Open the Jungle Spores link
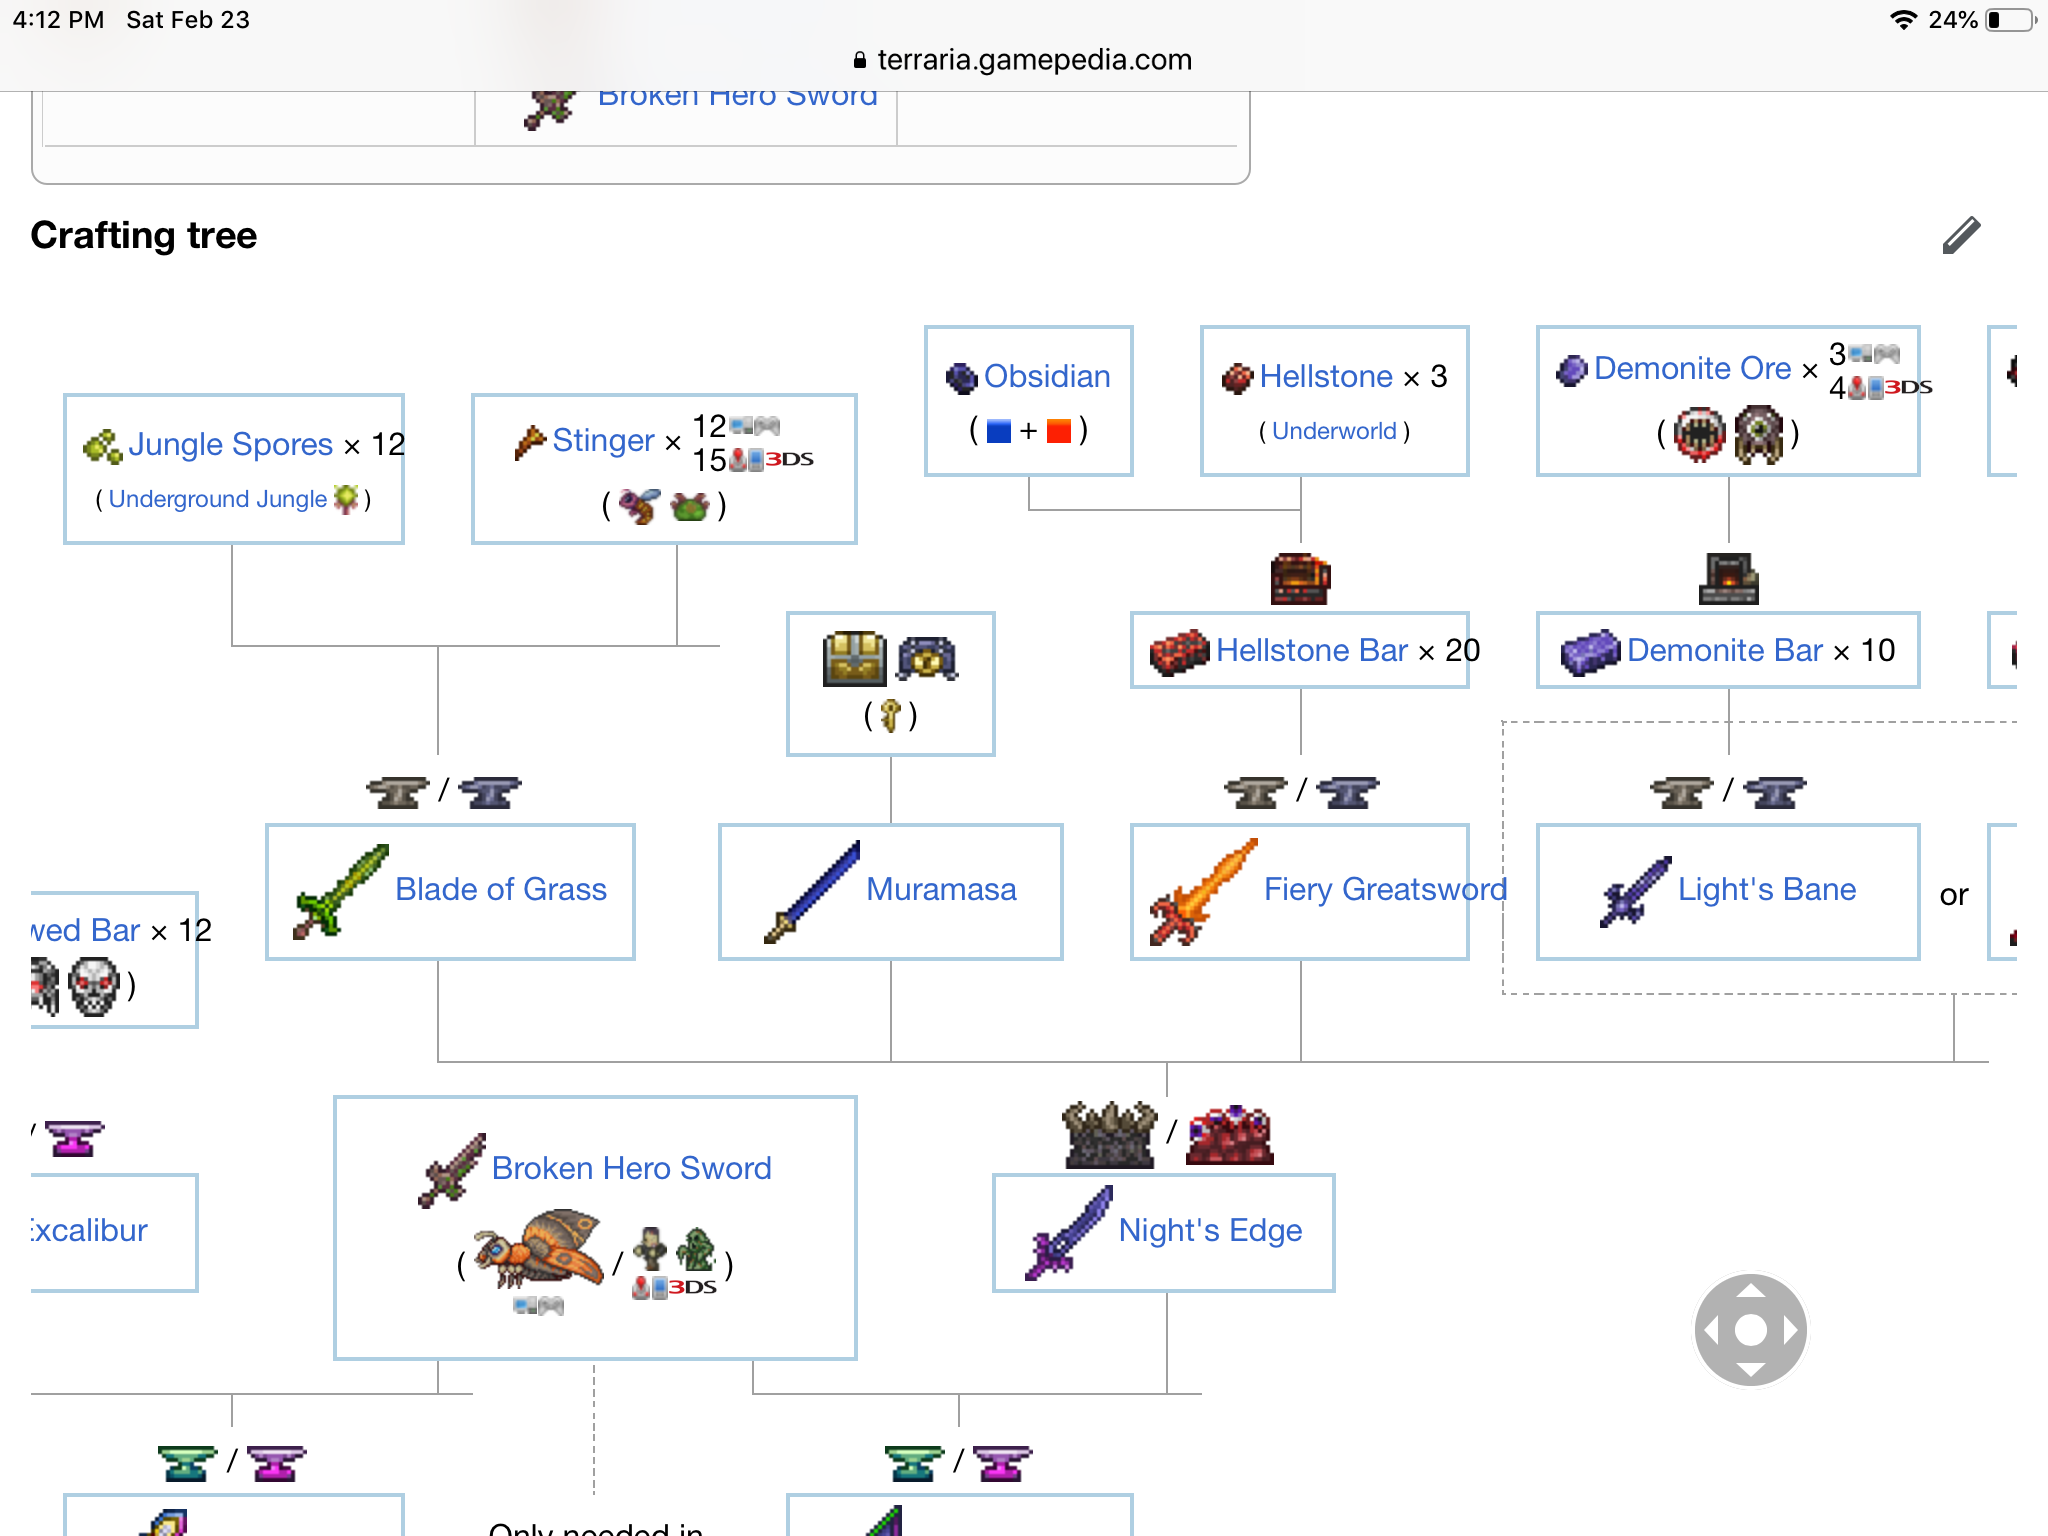This screenshot has height=1536, width=2048. pyautogui.click(x=230, y=444)
